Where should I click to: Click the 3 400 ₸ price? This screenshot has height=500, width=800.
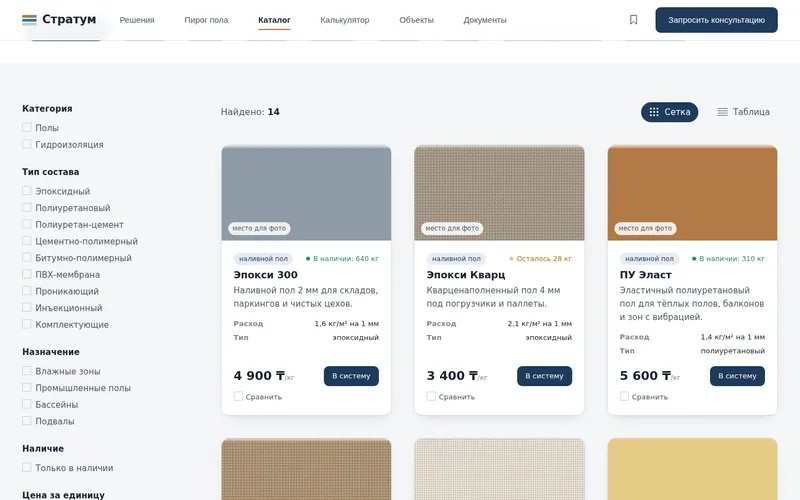tap(457, 376)
